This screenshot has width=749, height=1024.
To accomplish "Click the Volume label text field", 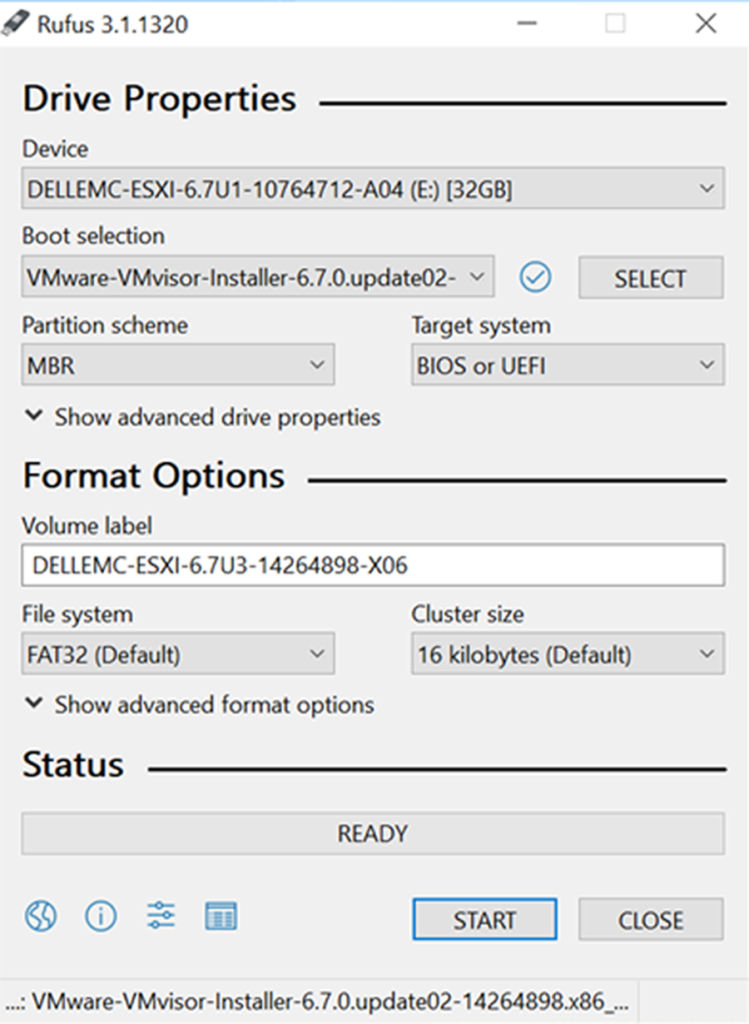I will [x=372, y=565].
